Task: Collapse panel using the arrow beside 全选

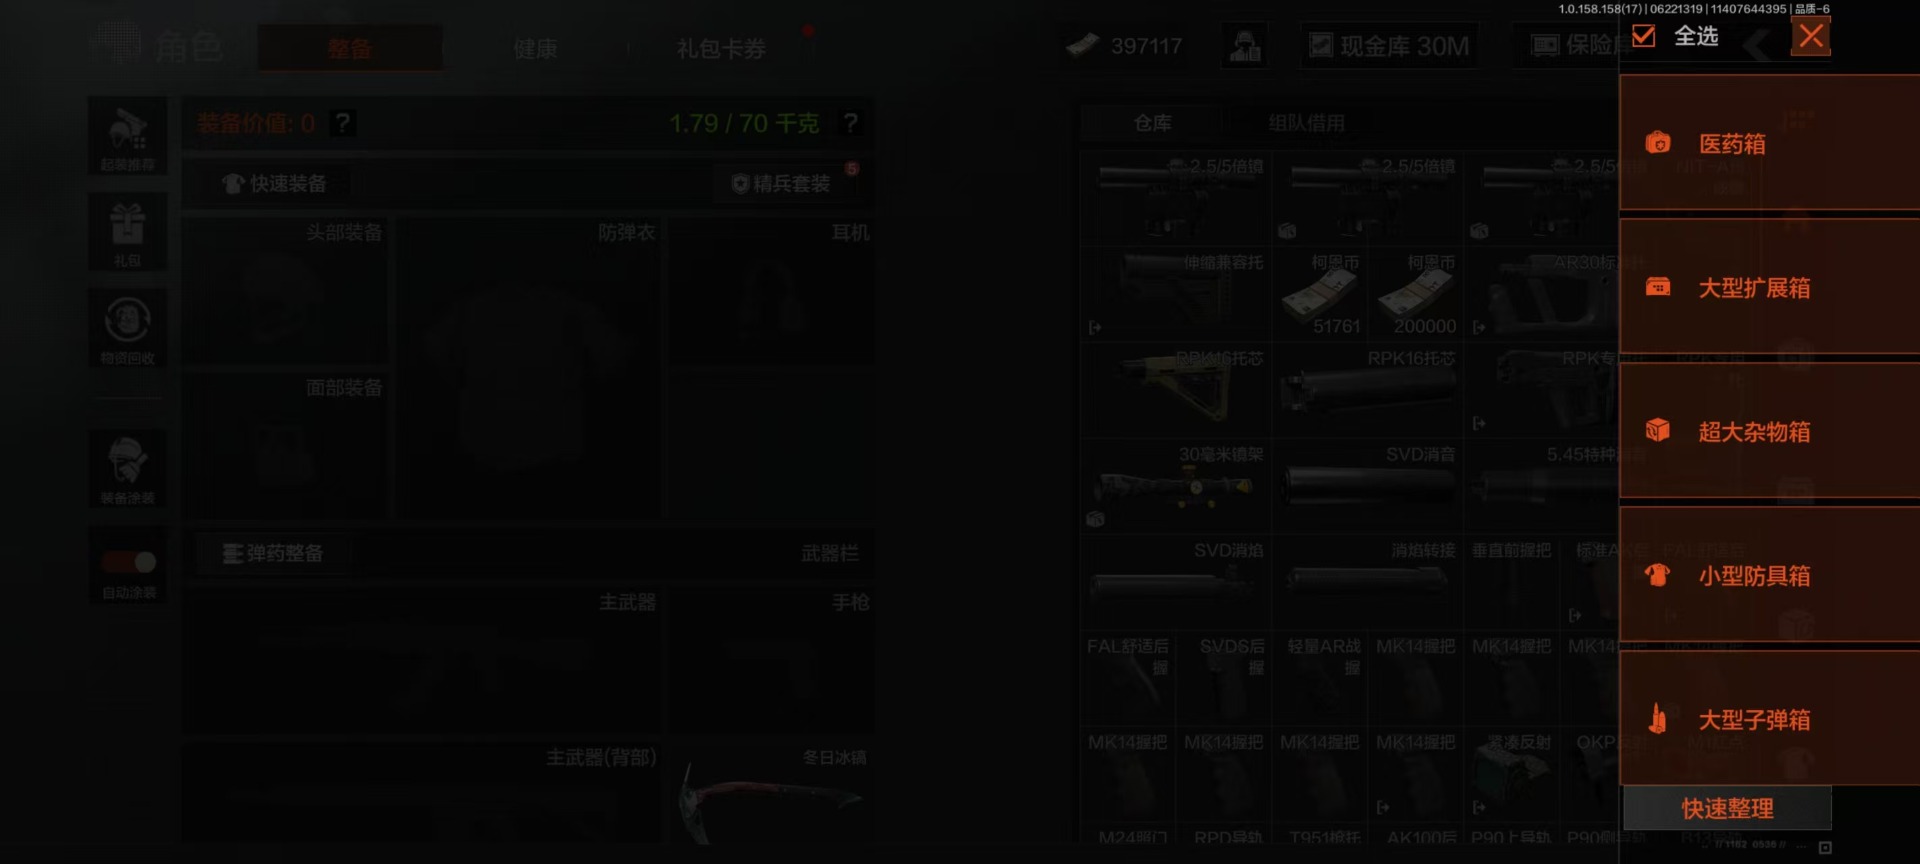Action: coord(1757,43)
